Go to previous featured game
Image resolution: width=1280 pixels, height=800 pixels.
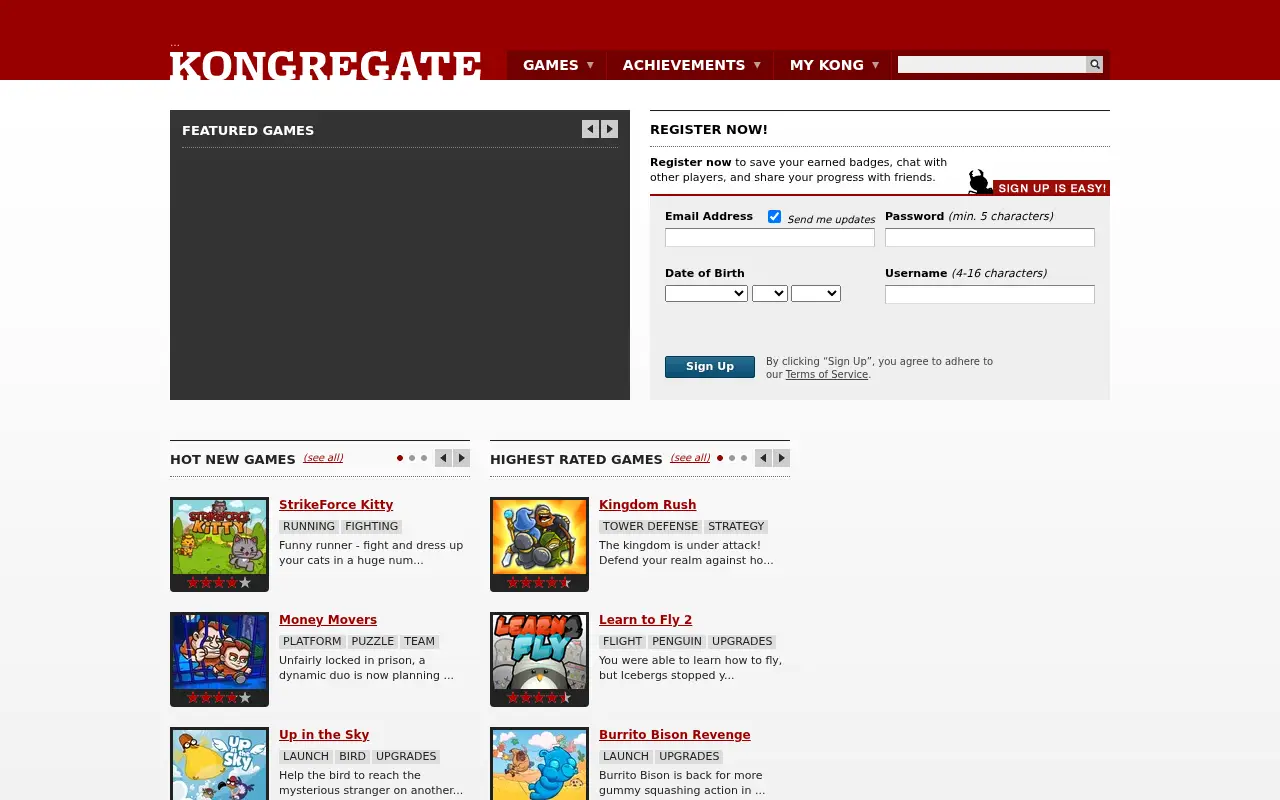tap(590, 129)
